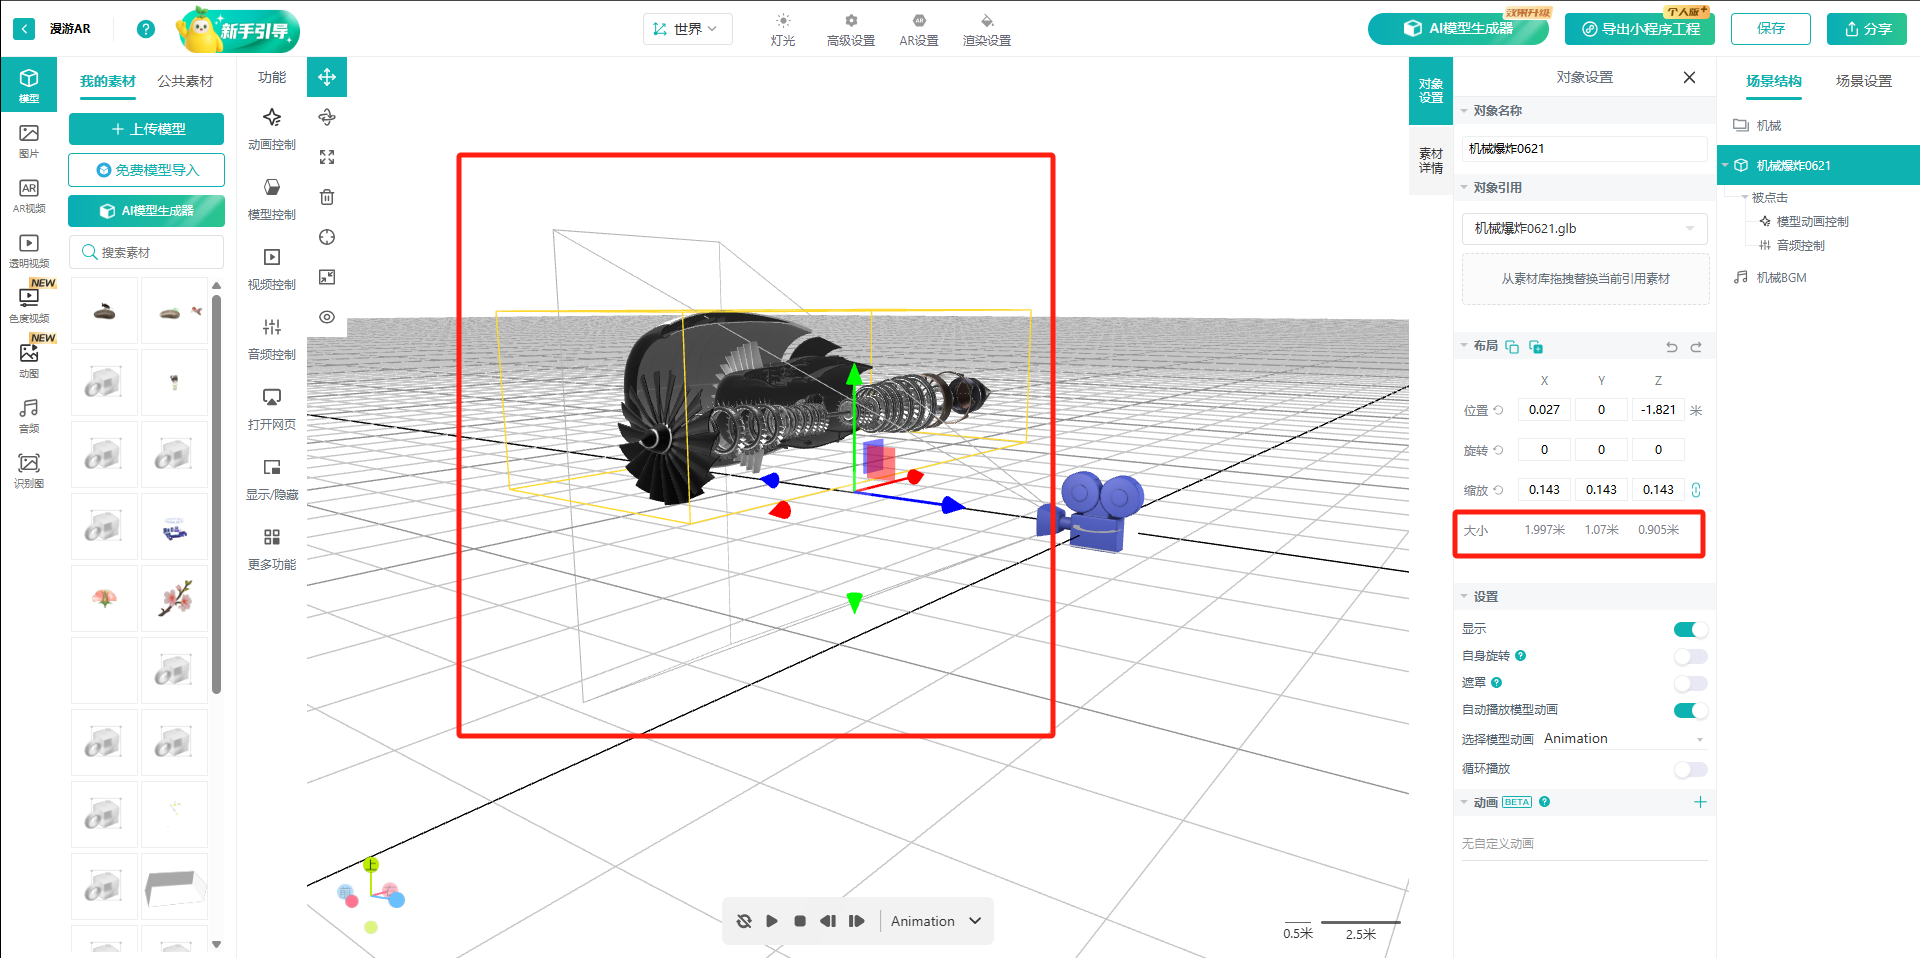Click the 上传模型 upload button
Screen dimensions: 1920x958
tap(146, 129)
